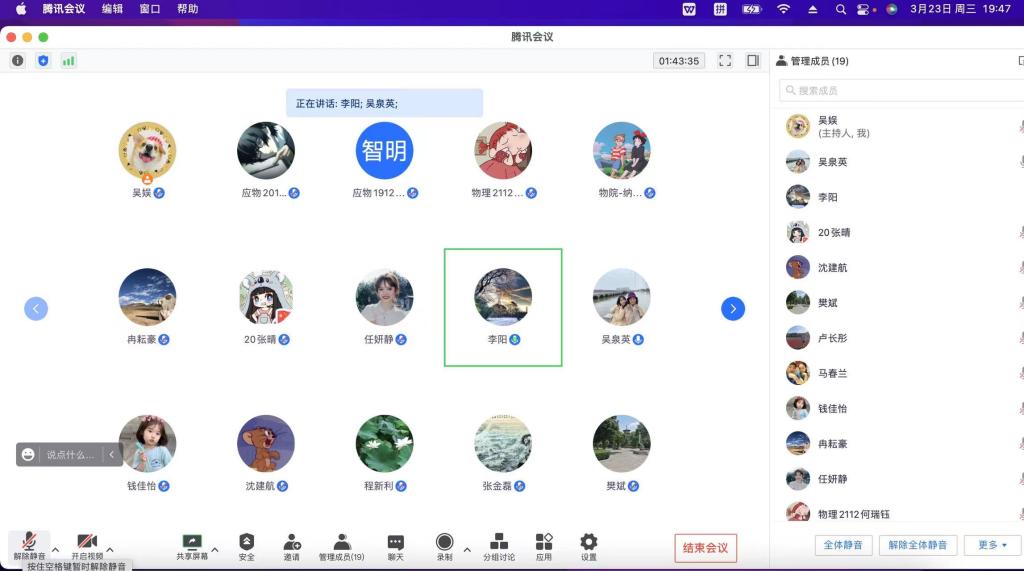Viewport: 1024px width, 571px height.
Task: Click the 全体静音 button
Action: click(843, 545)
